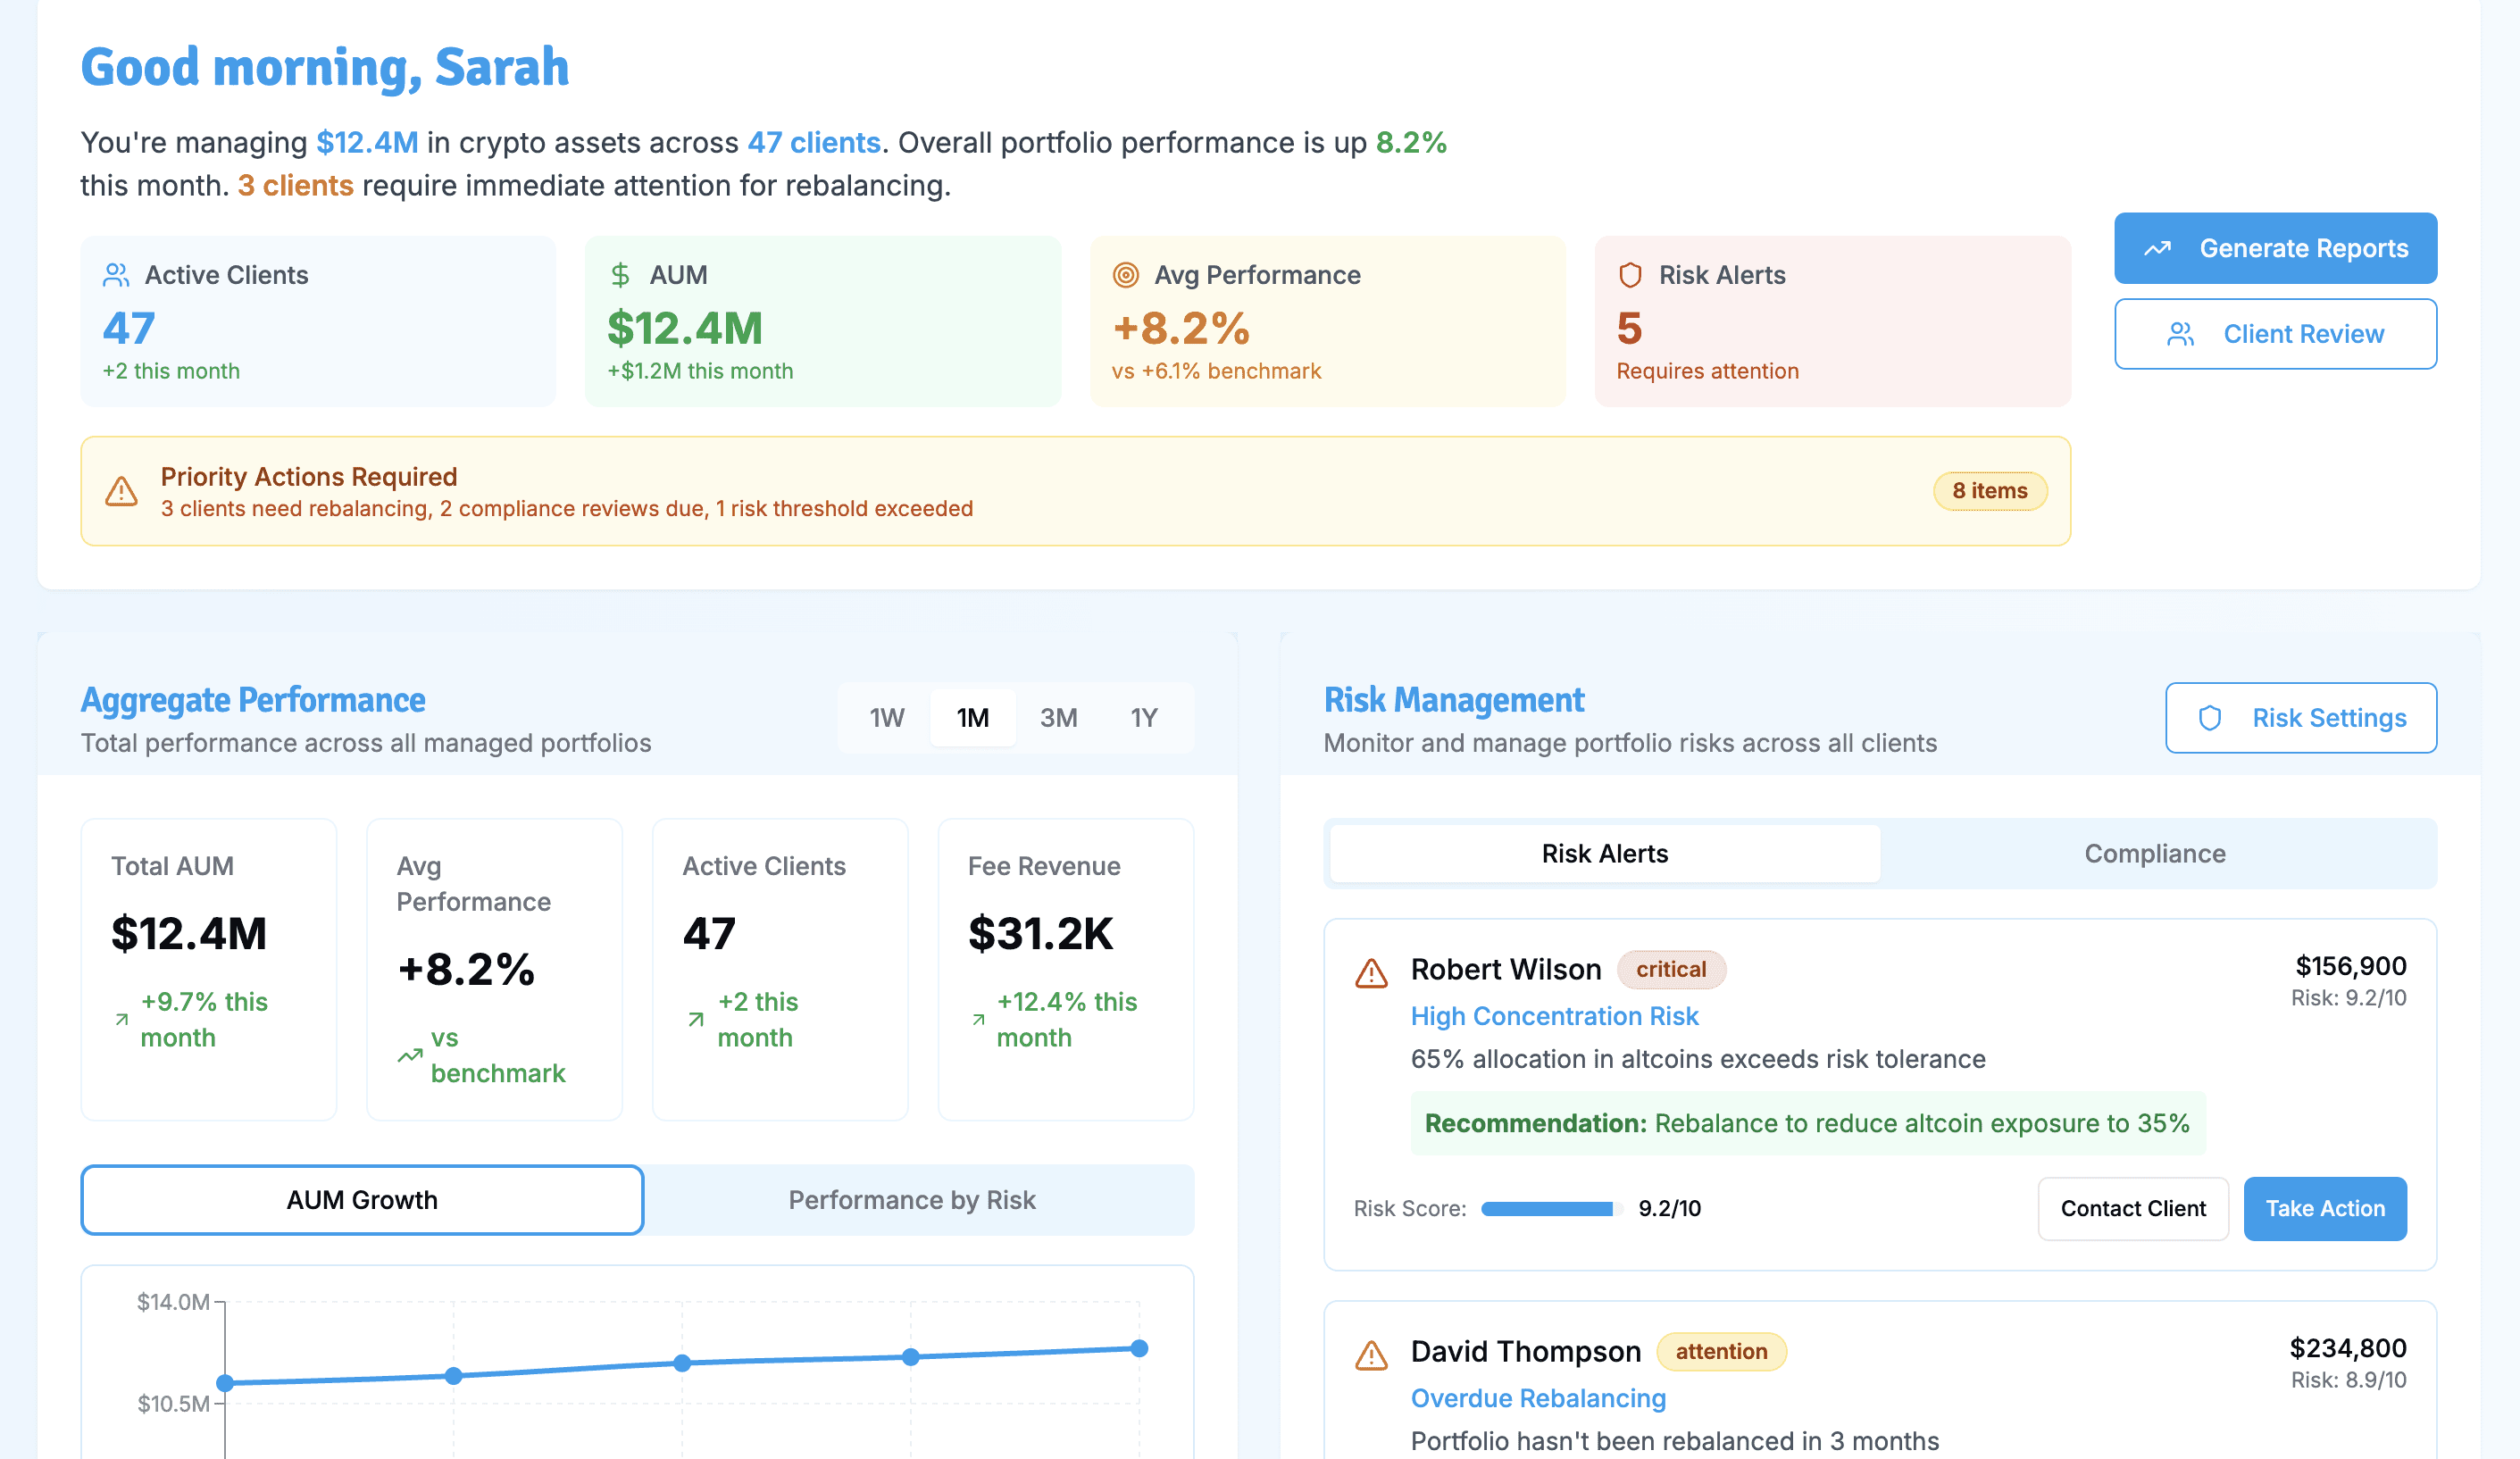Click Take Action for Robert Wilson
This screenshot has height=1459, width=2520.
[2325, 1208]
